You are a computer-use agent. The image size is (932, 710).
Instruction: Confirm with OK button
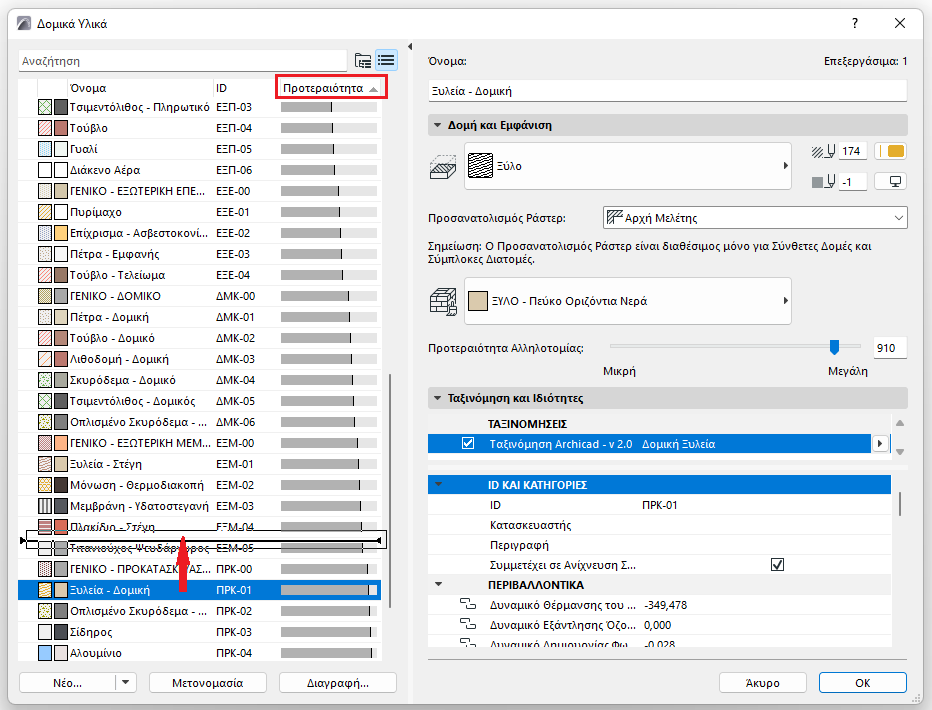tap(862, 683)
